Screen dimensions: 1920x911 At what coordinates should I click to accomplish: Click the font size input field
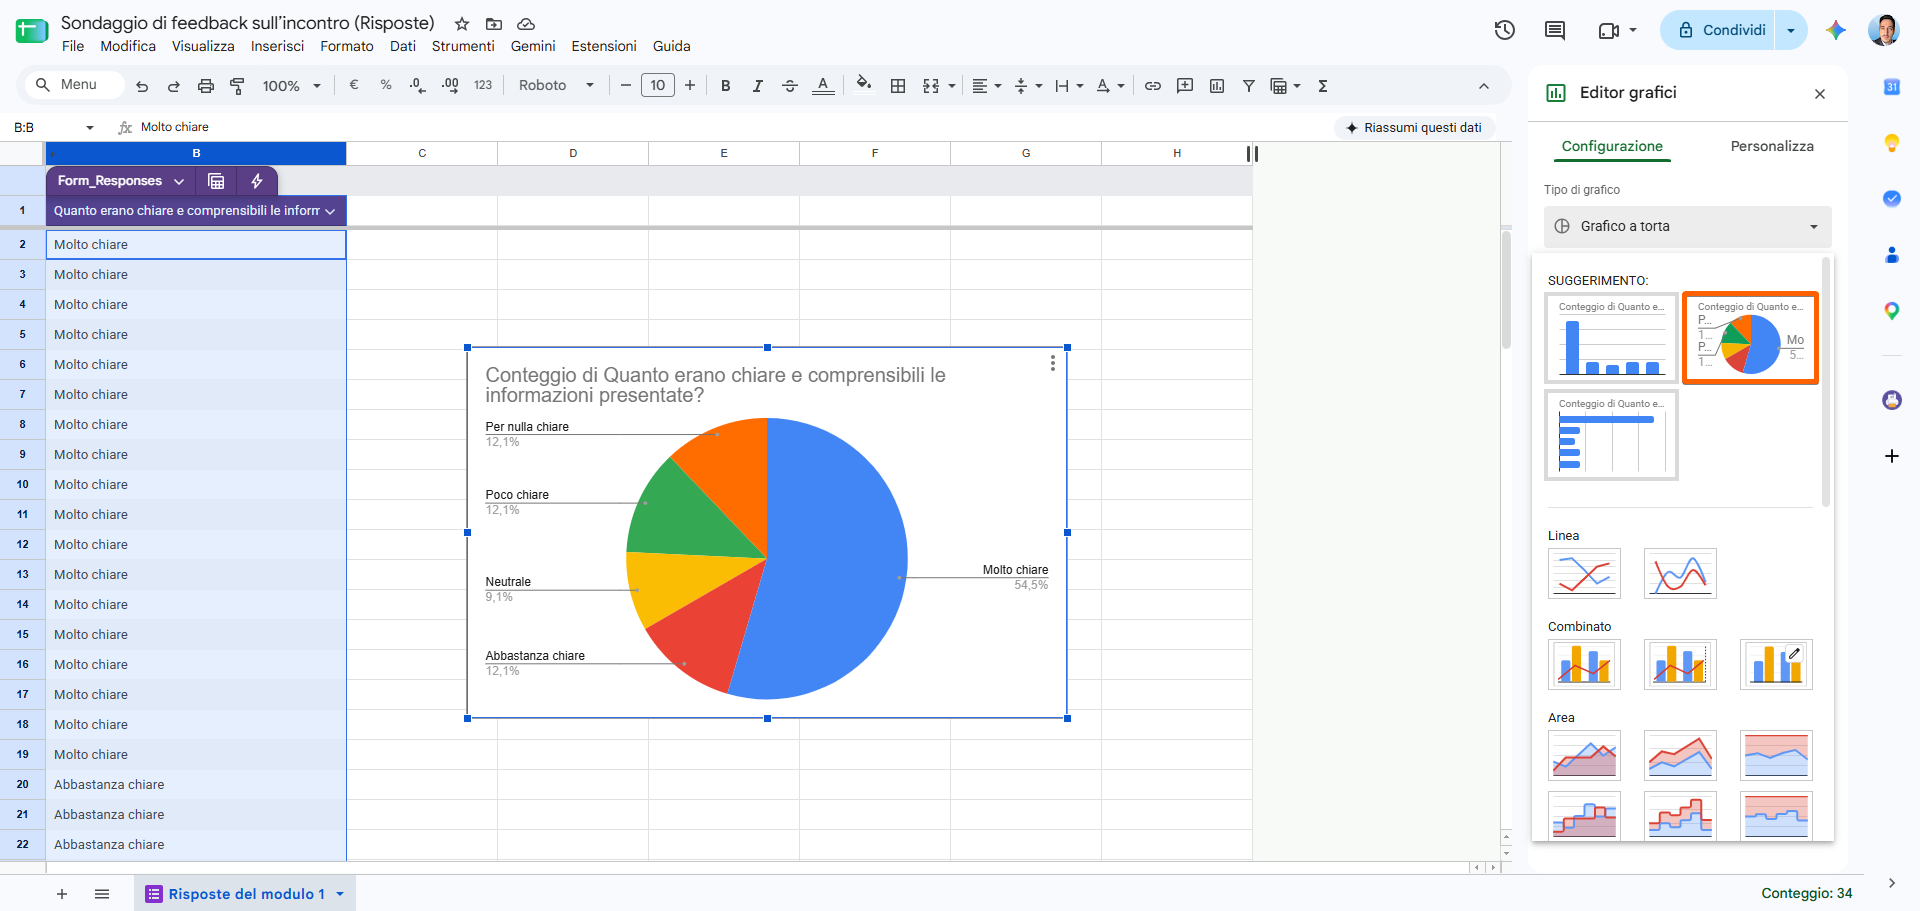pos(657,86)
